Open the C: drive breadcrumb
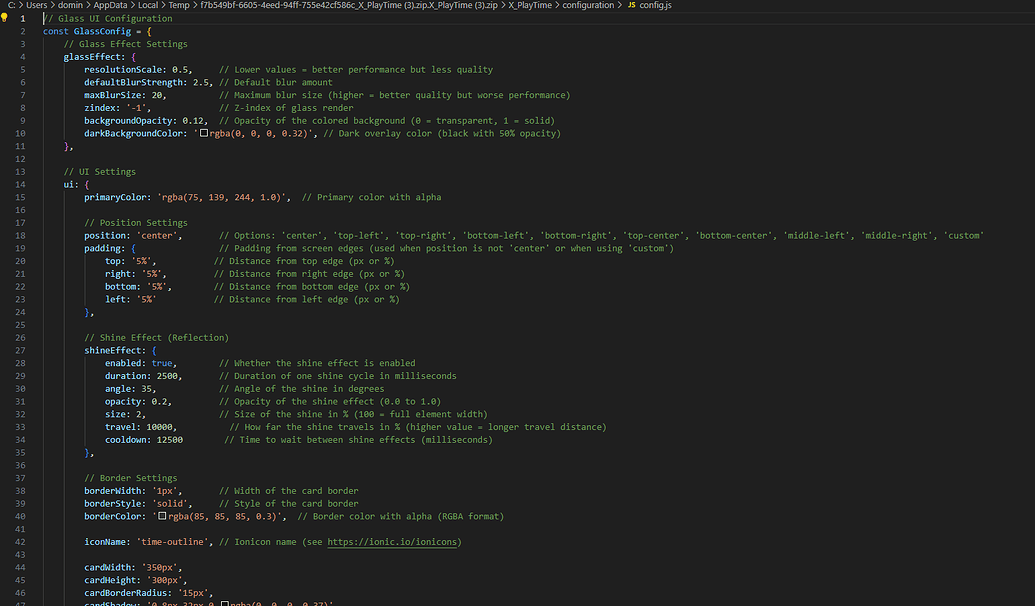 click(10, 5)
